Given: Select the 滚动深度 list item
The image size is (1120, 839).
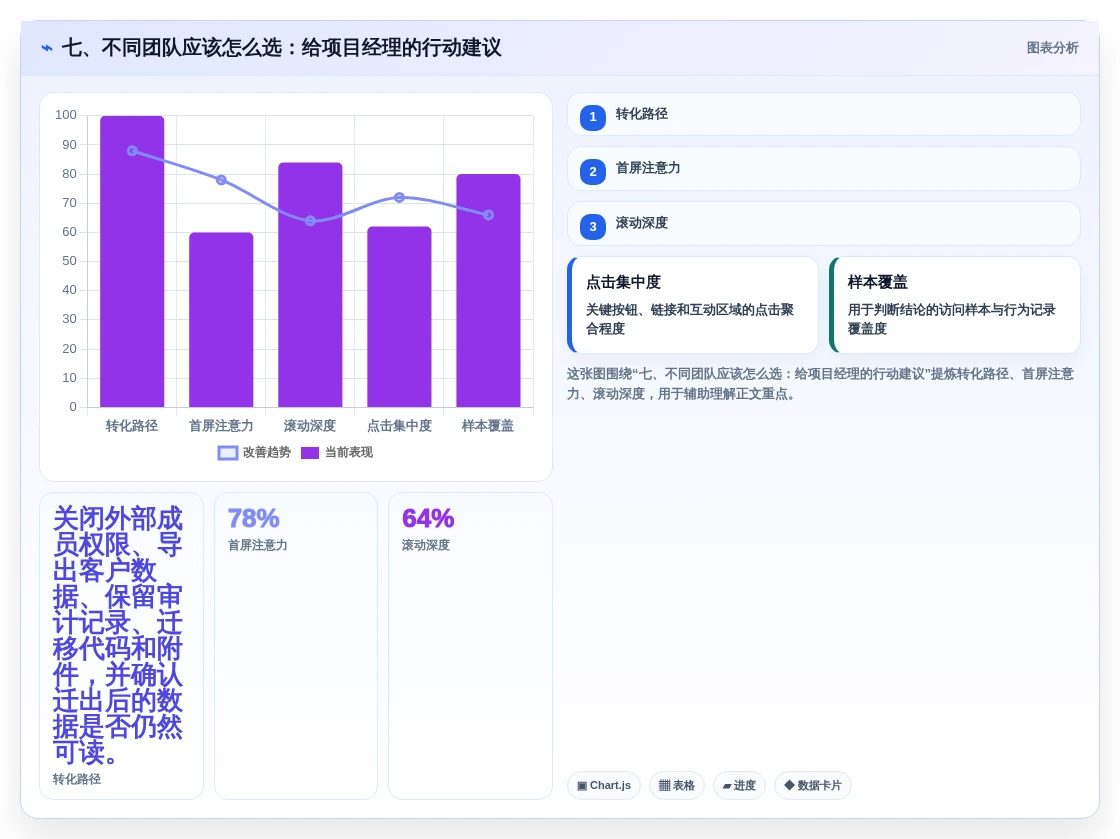Looking at the screenshot, I should 824,223.
